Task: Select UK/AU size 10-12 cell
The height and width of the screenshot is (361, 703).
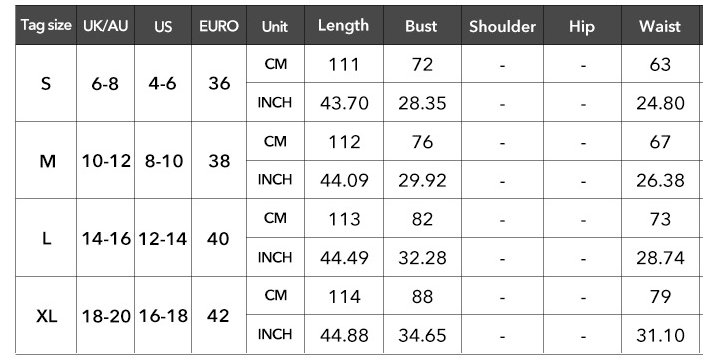Action: pos(105,161)
